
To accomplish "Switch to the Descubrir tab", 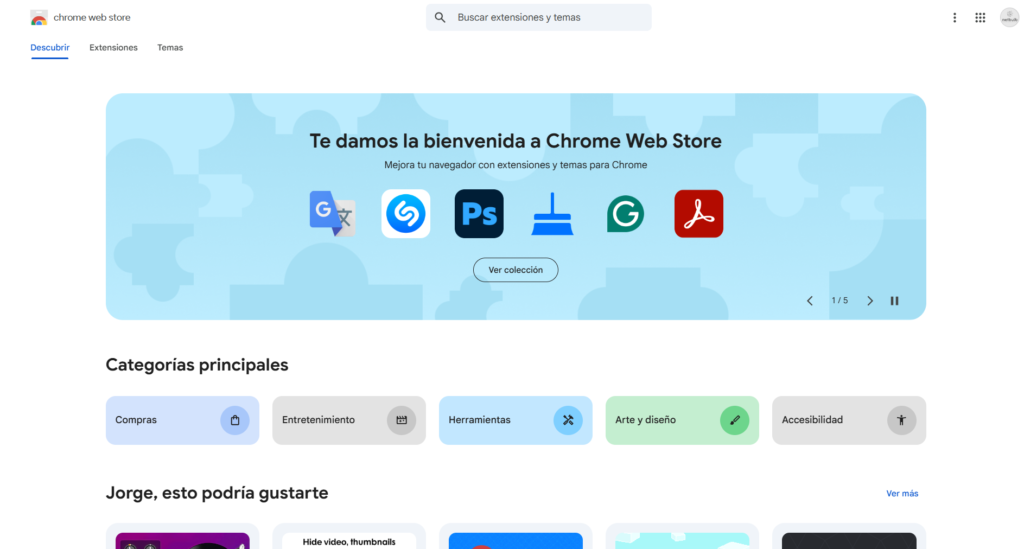I will (x=50, y=48).
